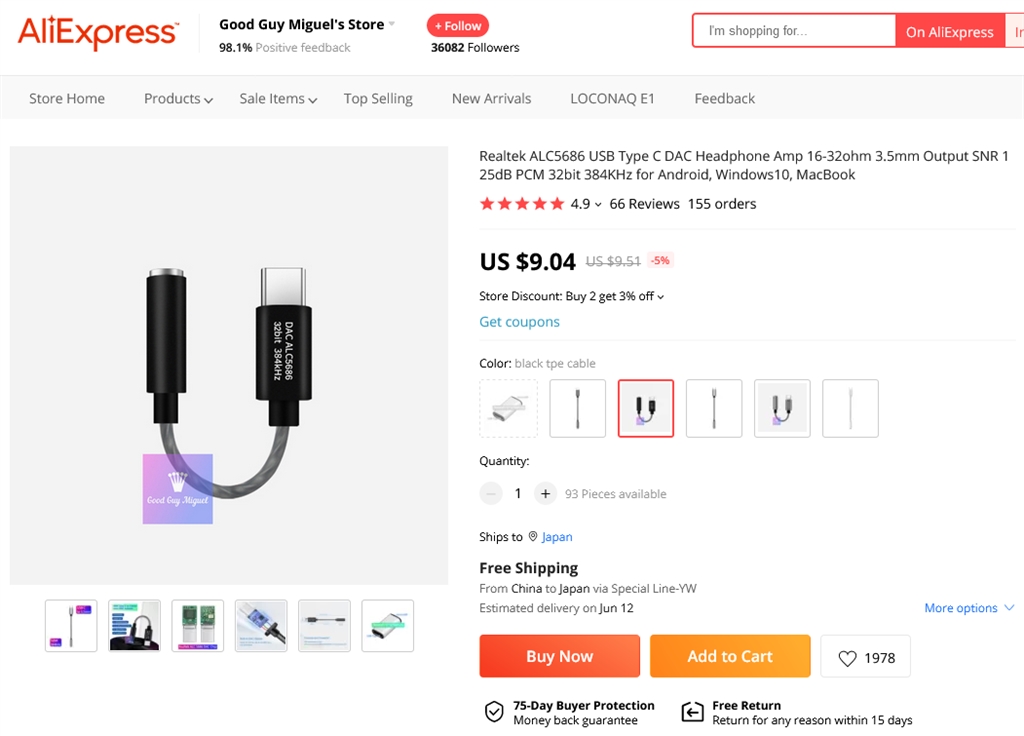Click the AliExpress logo
The image size is (1024, 736).
pos(97,33)
